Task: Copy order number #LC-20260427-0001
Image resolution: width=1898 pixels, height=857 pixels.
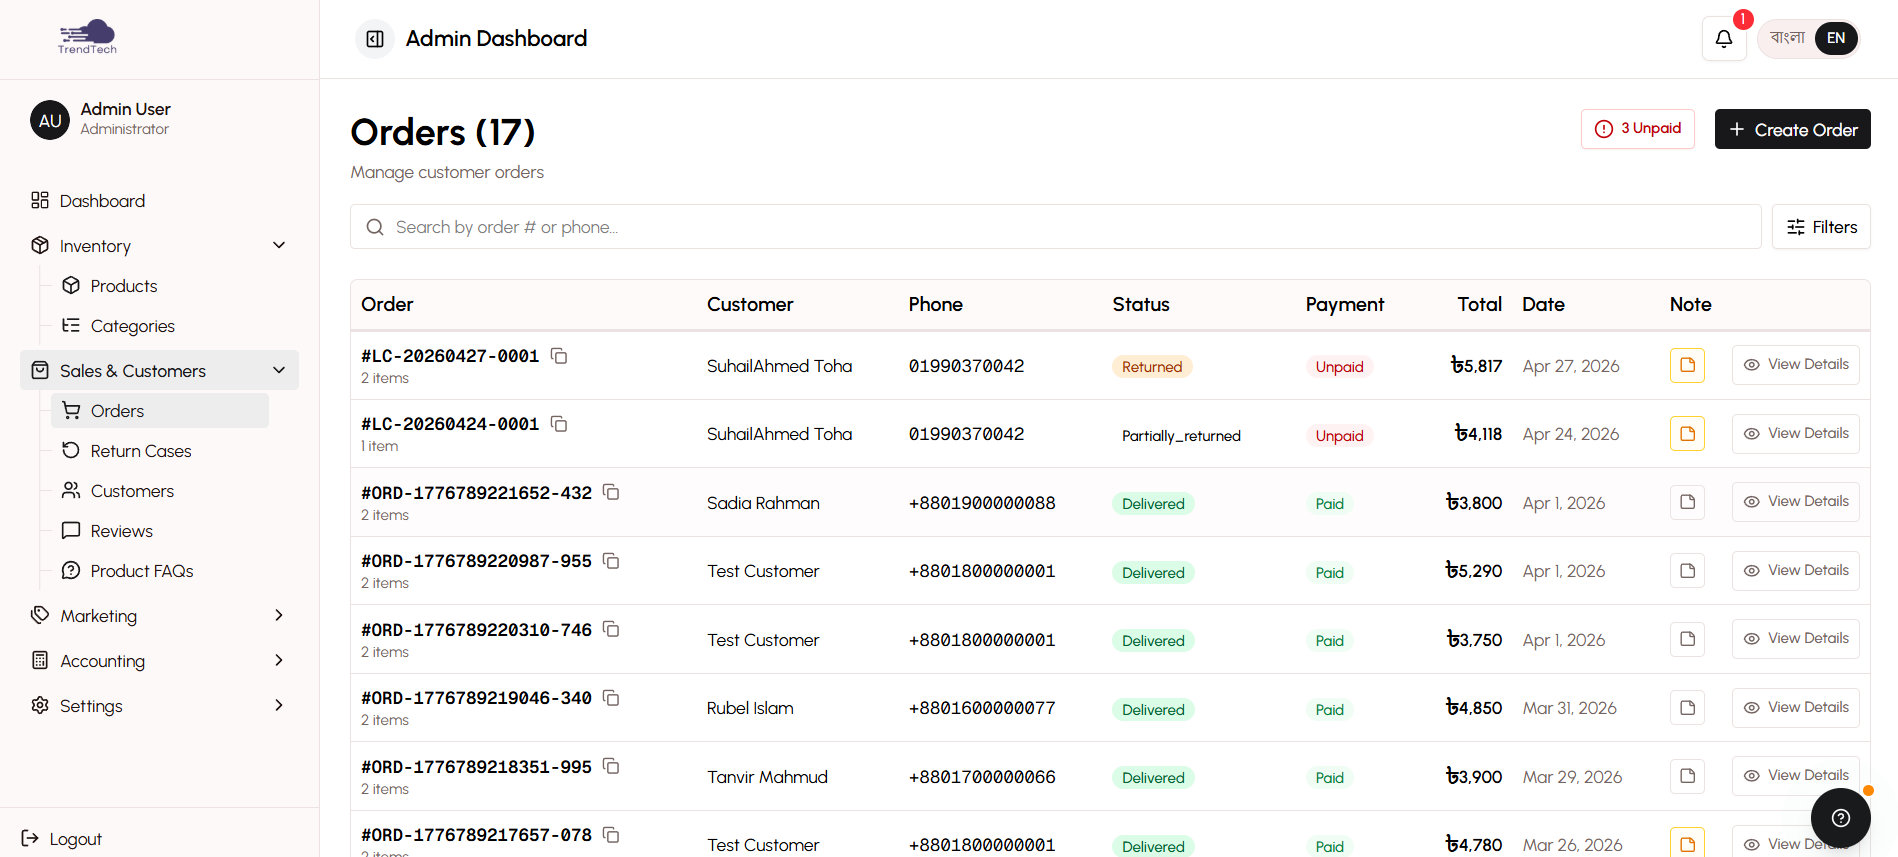Action: [559, 356]
